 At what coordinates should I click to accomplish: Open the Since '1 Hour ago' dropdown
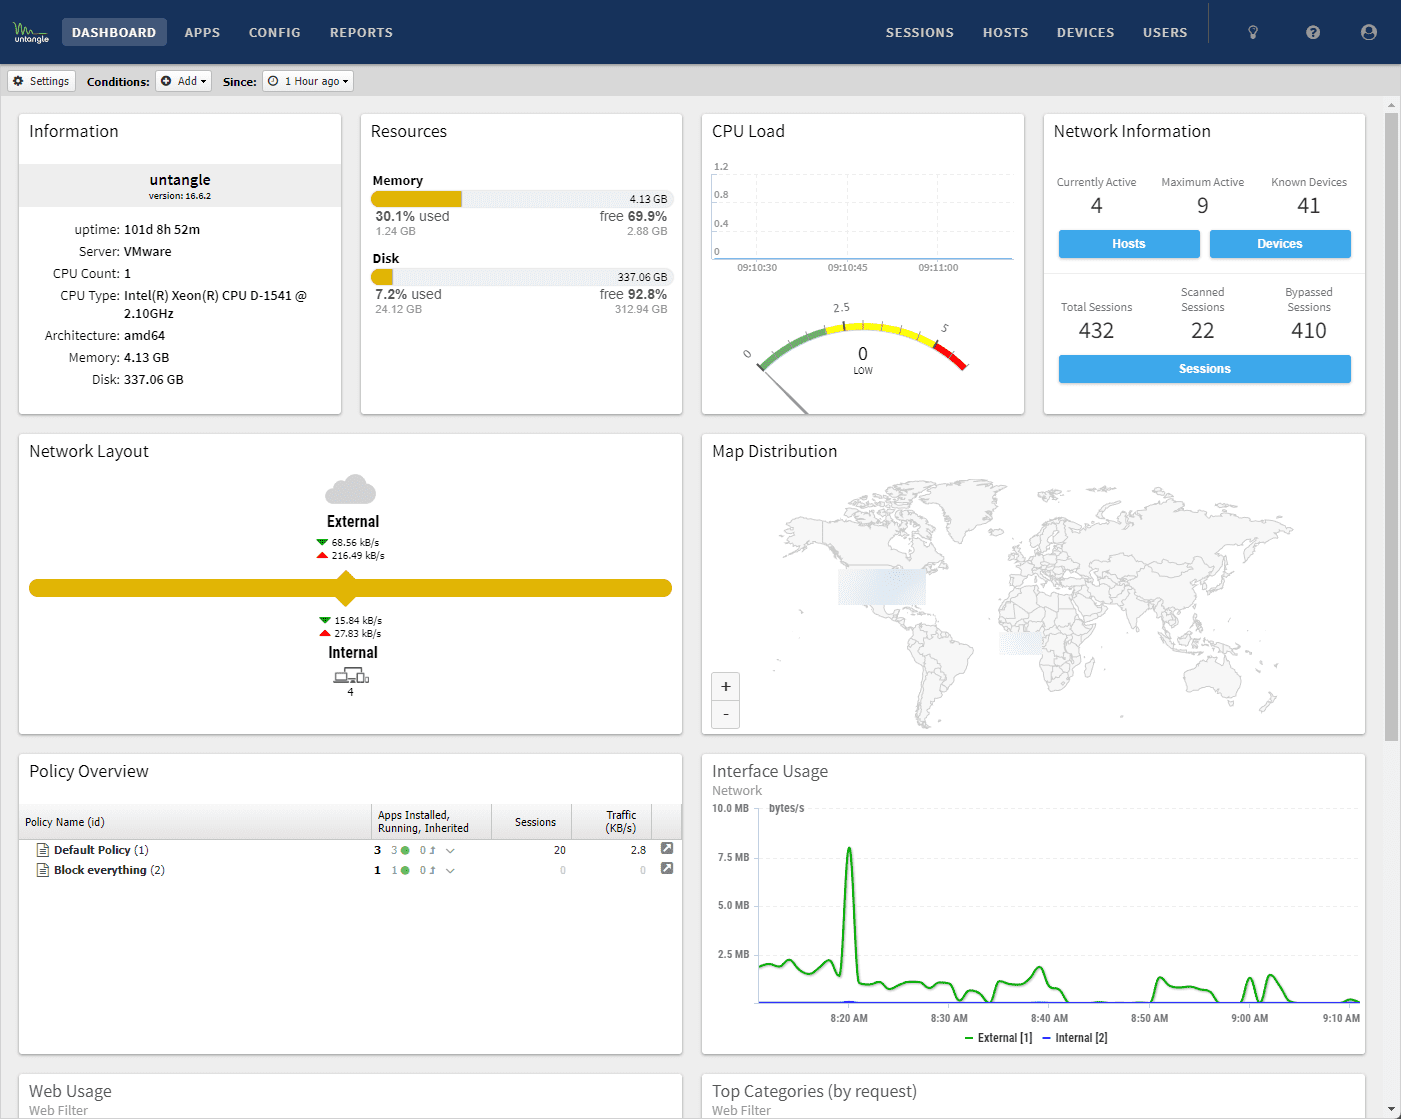pyautogui.click(x=308, y=81)
